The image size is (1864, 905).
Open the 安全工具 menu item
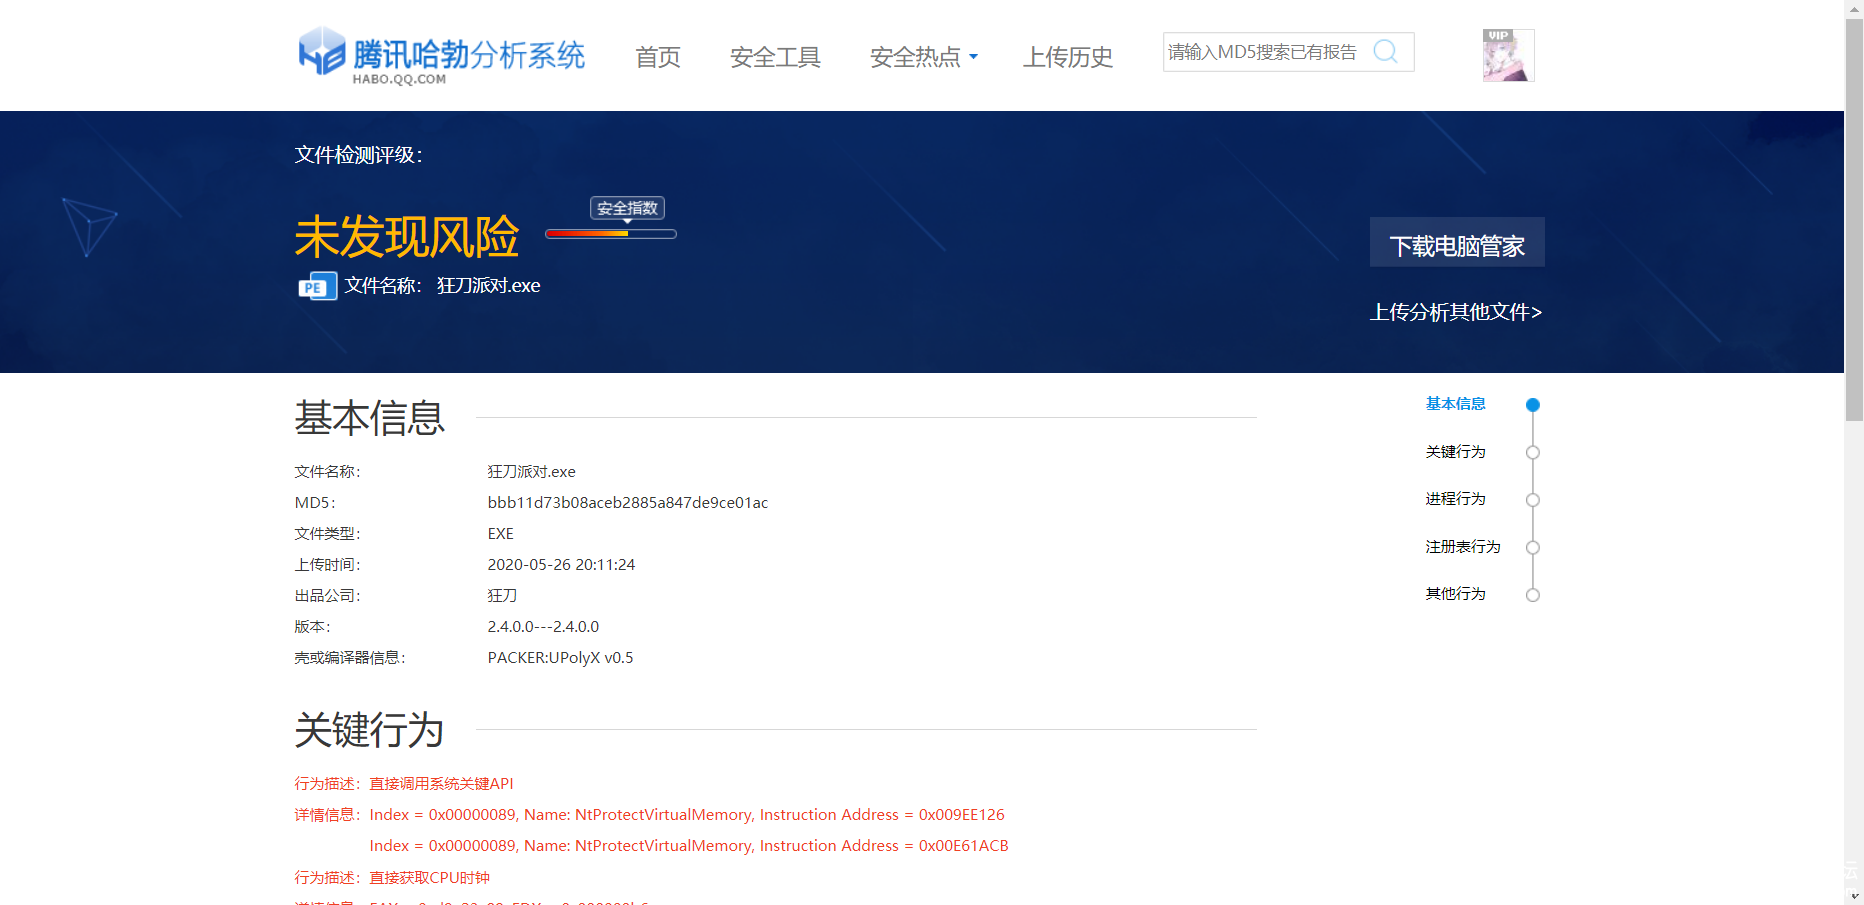pos(775,57)
